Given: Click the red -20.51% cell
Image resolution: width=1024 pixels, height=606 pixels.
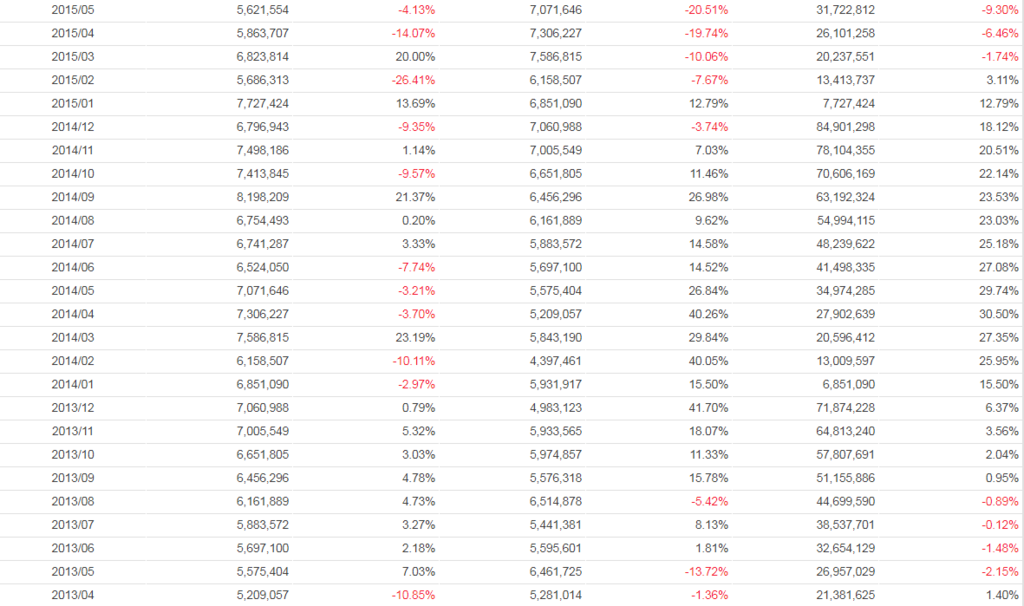Looking at the screenshot, I should tap(705, 9).
